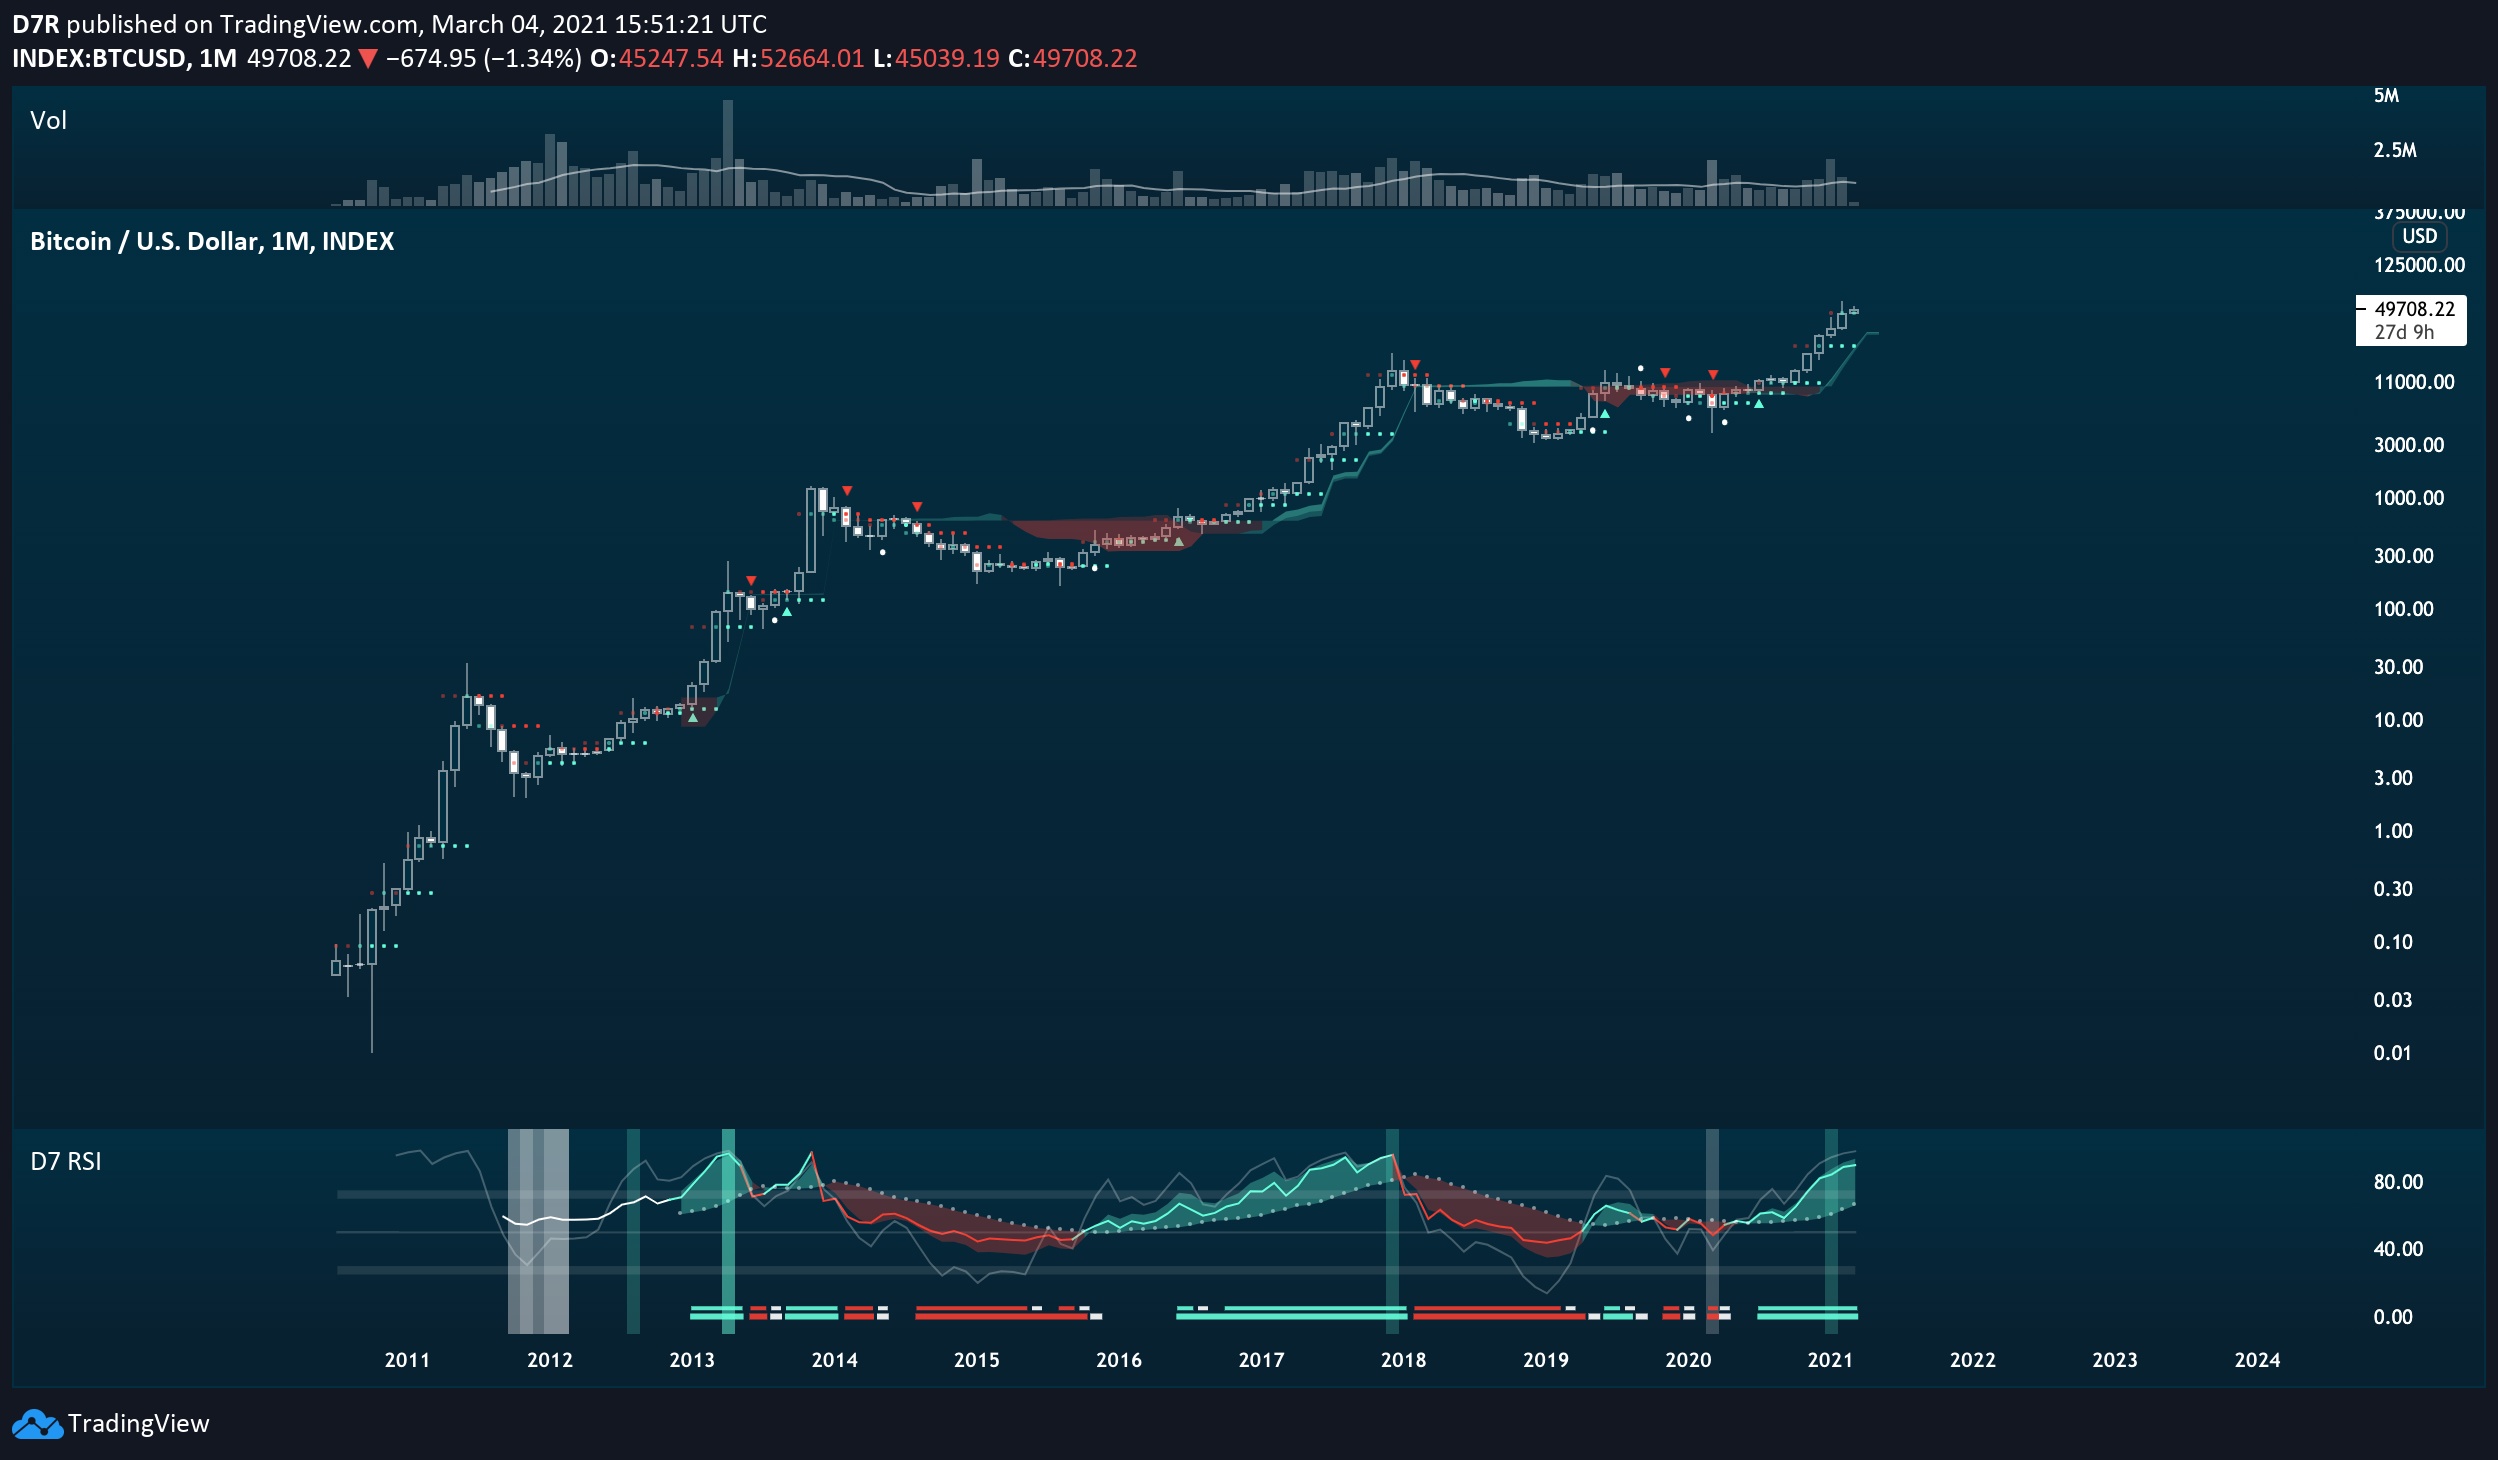Click the 2012 label on the time axis
The height and width of the screenshot is (1460, 2498).
(x=550, y=1360)
